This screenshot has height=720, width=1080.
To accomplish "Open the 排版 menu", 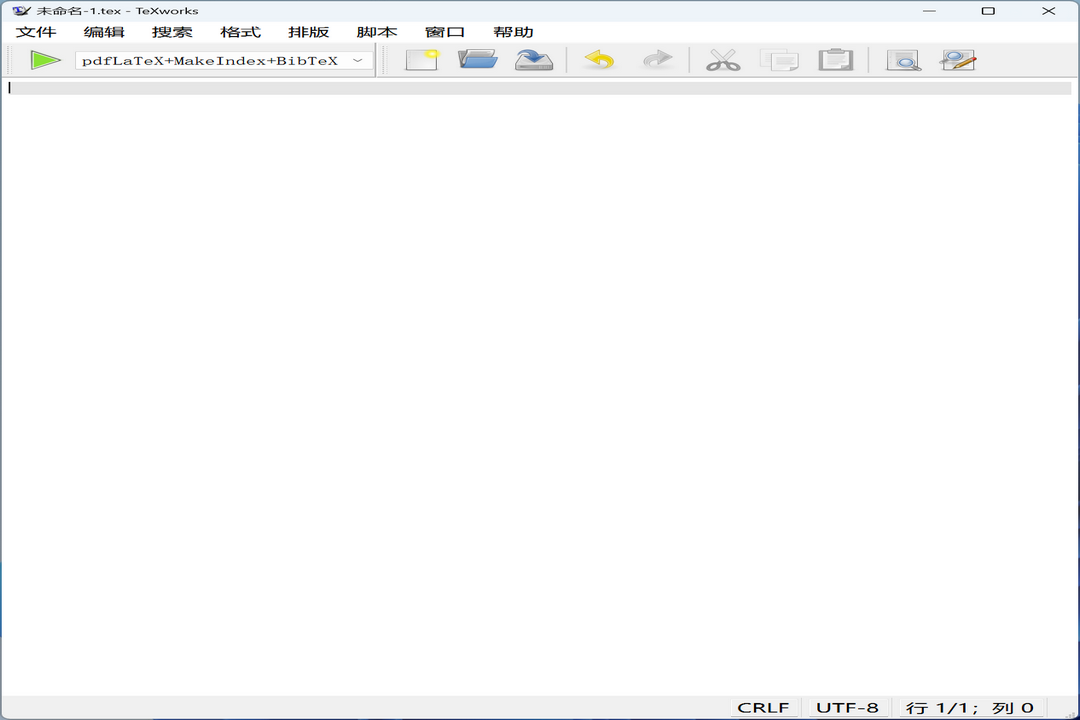I will pos(308,32).
